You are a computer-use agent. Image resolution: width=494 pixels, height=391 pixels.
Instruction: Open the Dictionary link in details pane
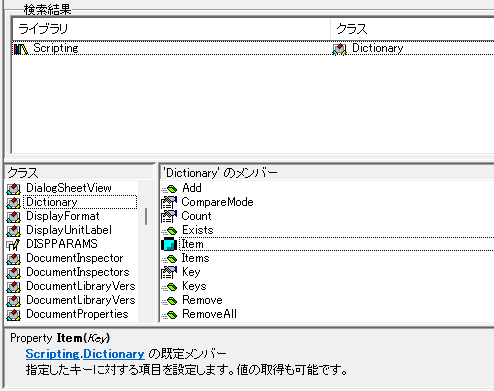pos(114,354)
